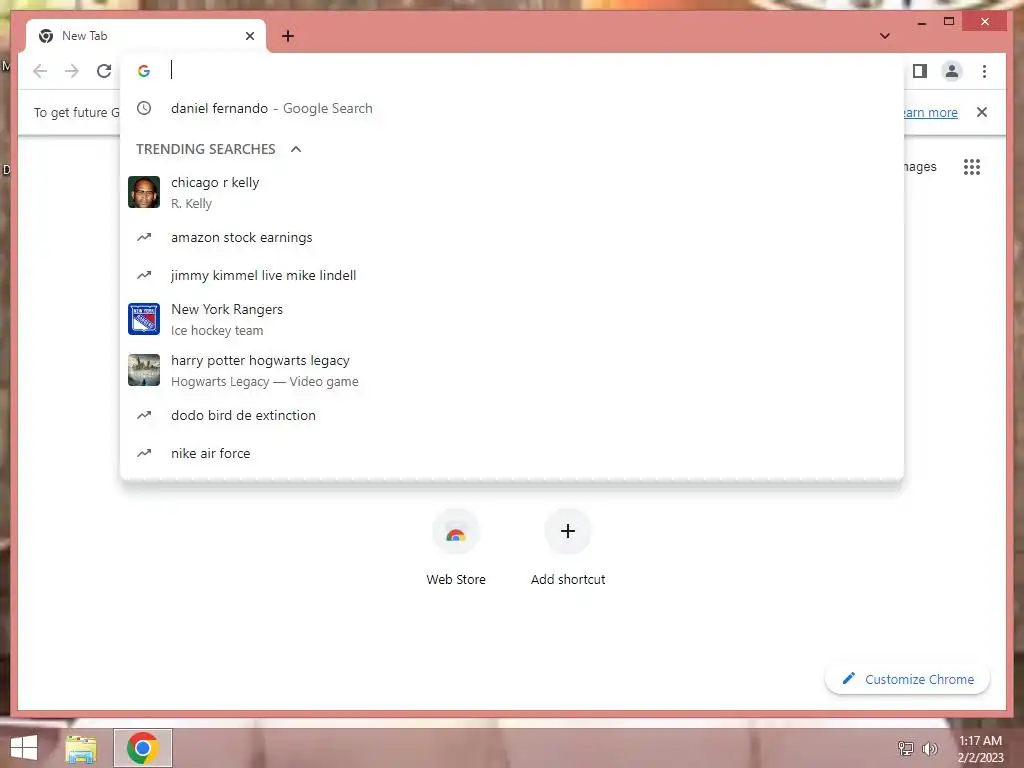The width and height of the screenshot is (1024, 768).
Task: Minimize the Chrome window
Action: coord(921,22)
